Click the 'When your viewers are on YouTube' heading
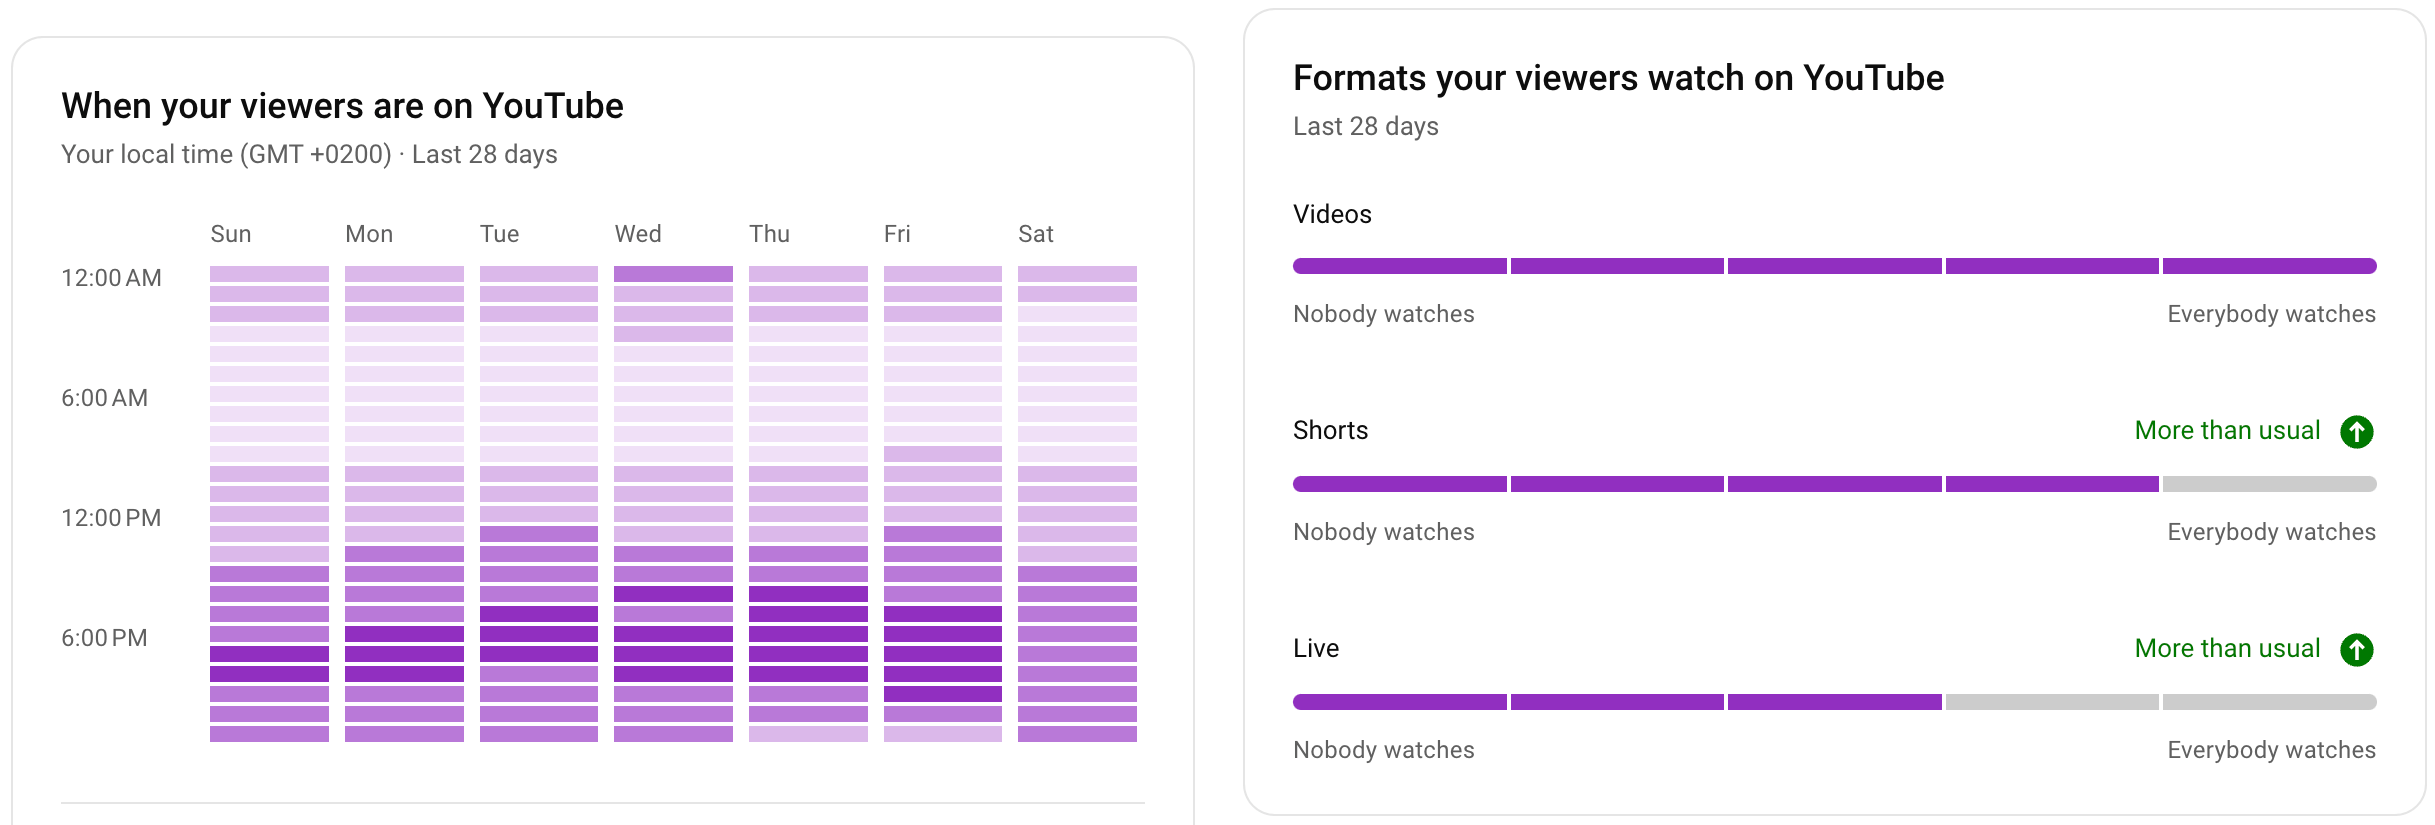Image resolution: width=2435 pixels, height=825 pixels. (342, 106)
